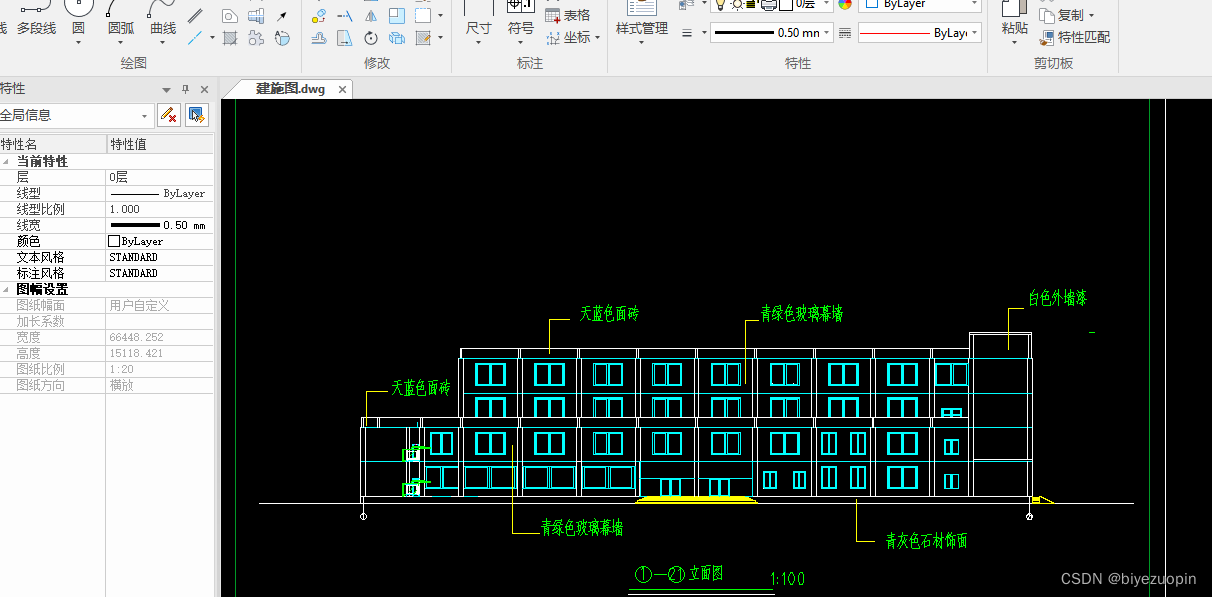Click the 特性名 column header

(x=53, y=144)
